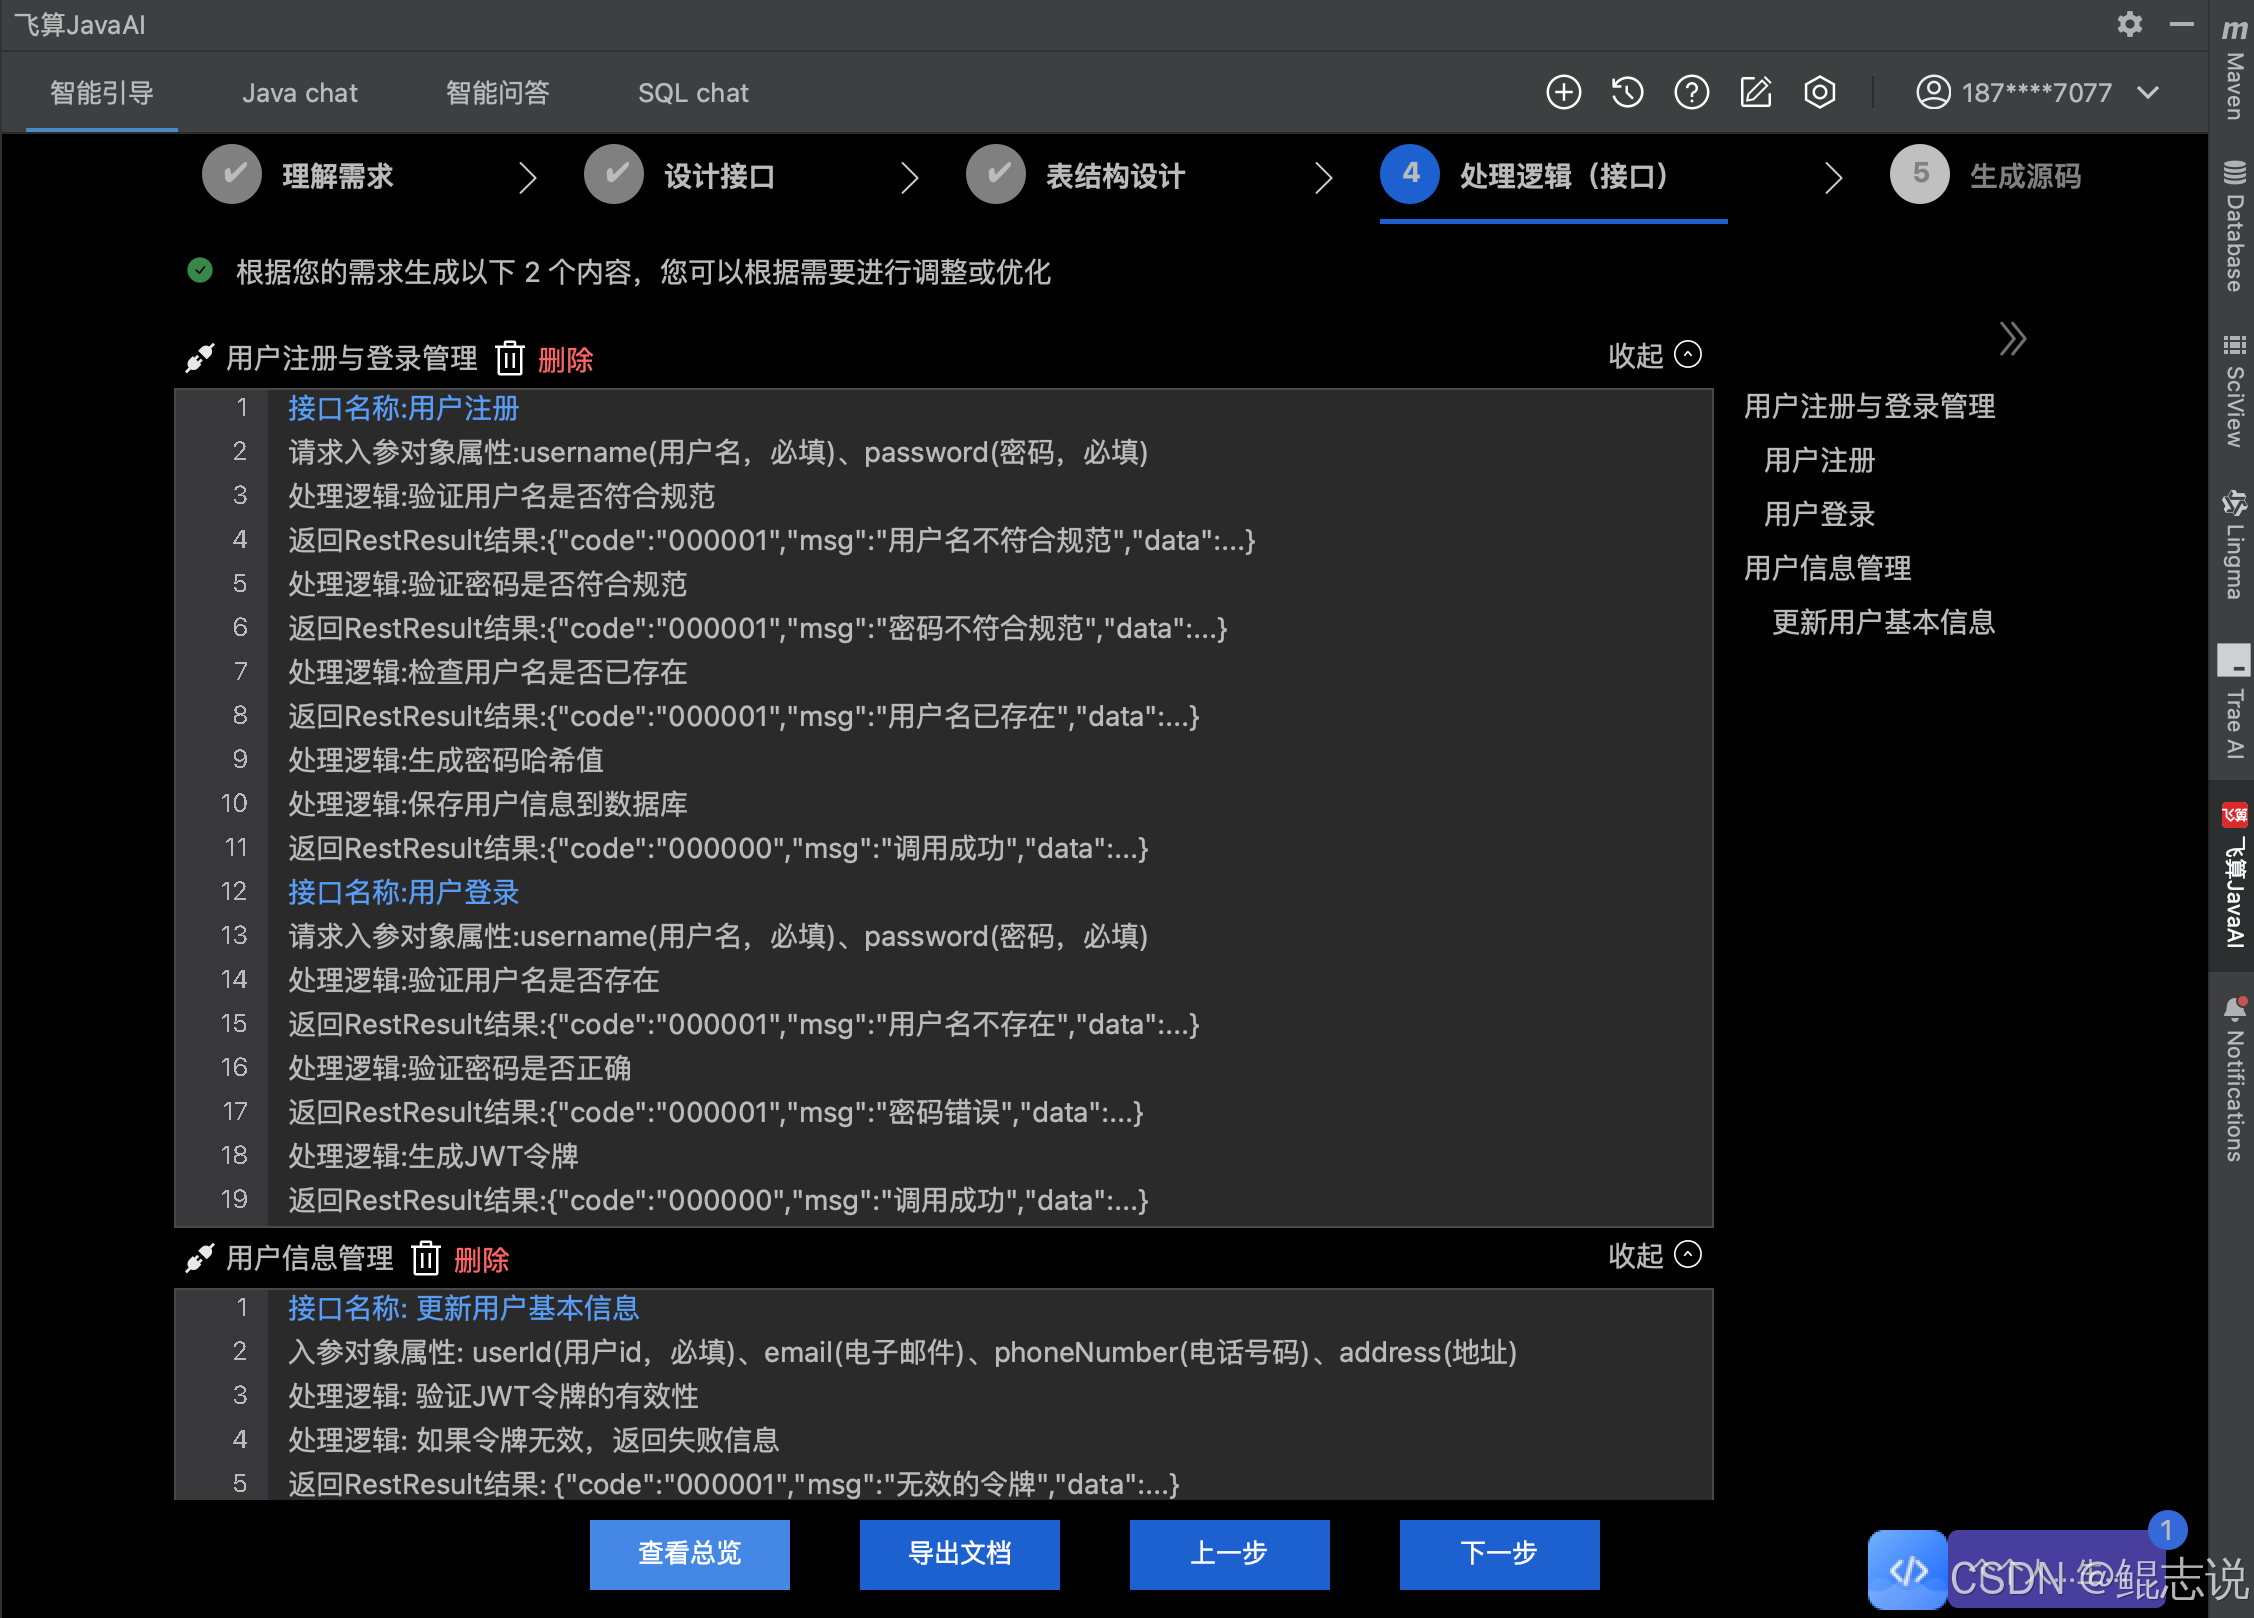This screenshot has height=1618, width=2254.
Task: Click the 上一步 button
Action: pyautogui.click(x=1229, y=1554)
